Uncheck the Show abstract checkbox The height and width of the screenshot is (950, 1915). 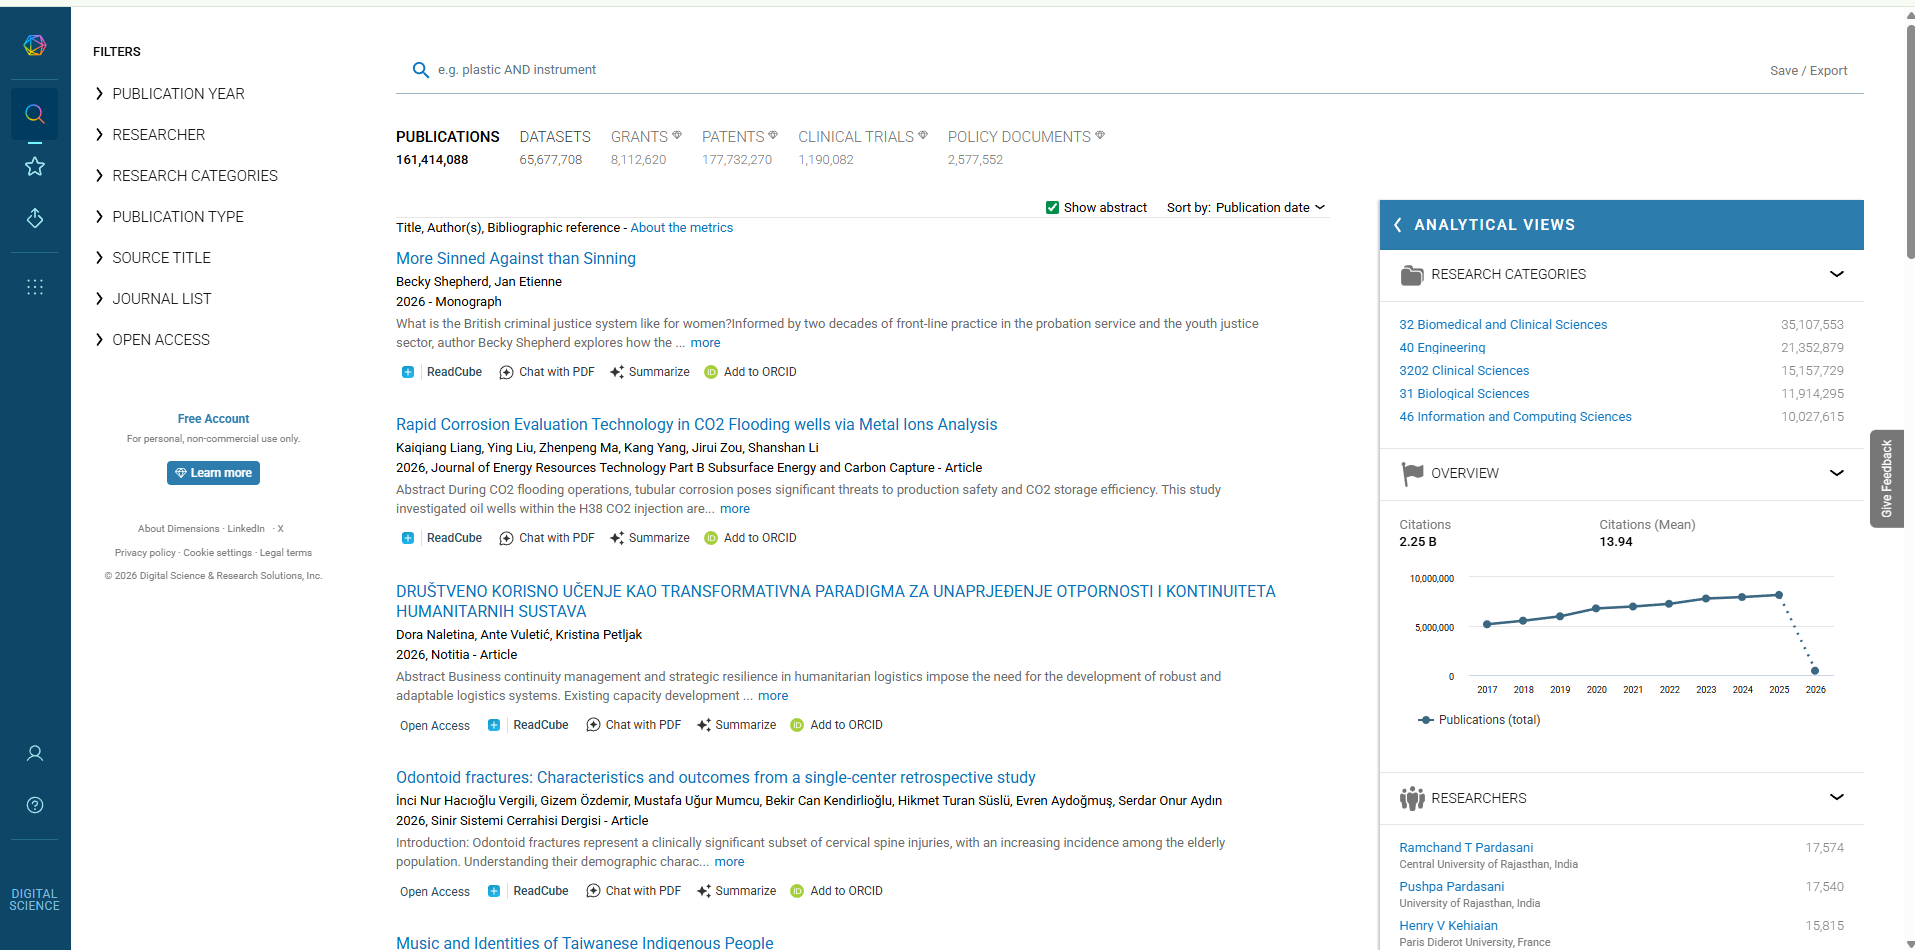pyautogui.click(x=1052, y=208)
